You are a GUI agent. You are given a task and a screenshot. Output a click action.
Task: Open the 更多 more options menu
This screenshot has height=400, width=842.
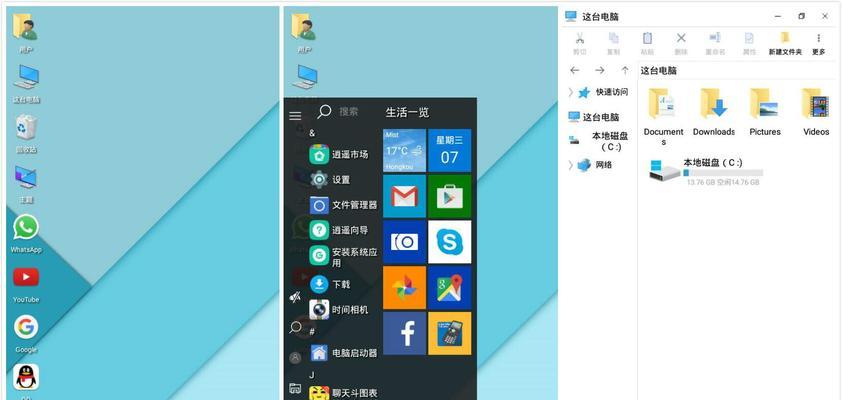pos(818,44)
